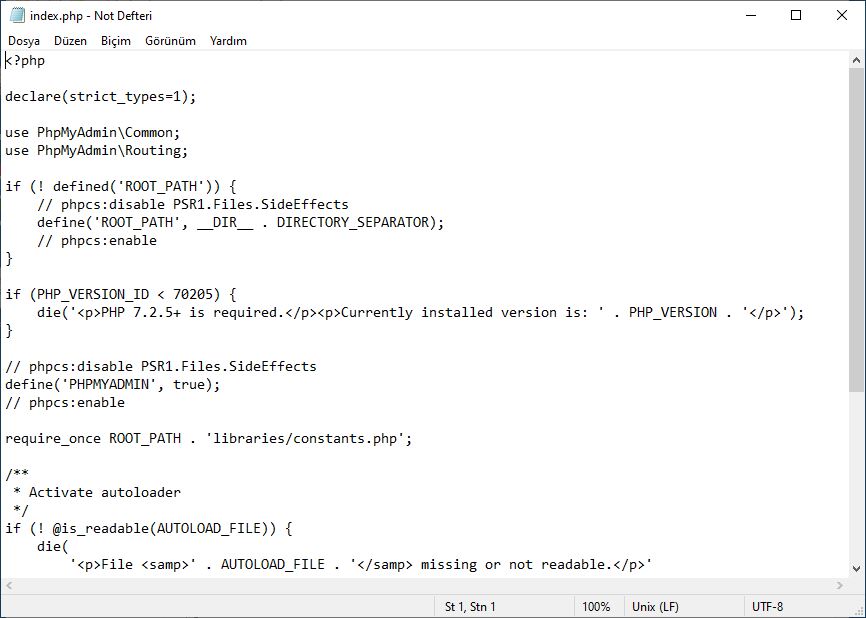The width and height of the screenshot is (866, 618).
Task: Click the 'missing or not readable' line
Action: [361, 564]
